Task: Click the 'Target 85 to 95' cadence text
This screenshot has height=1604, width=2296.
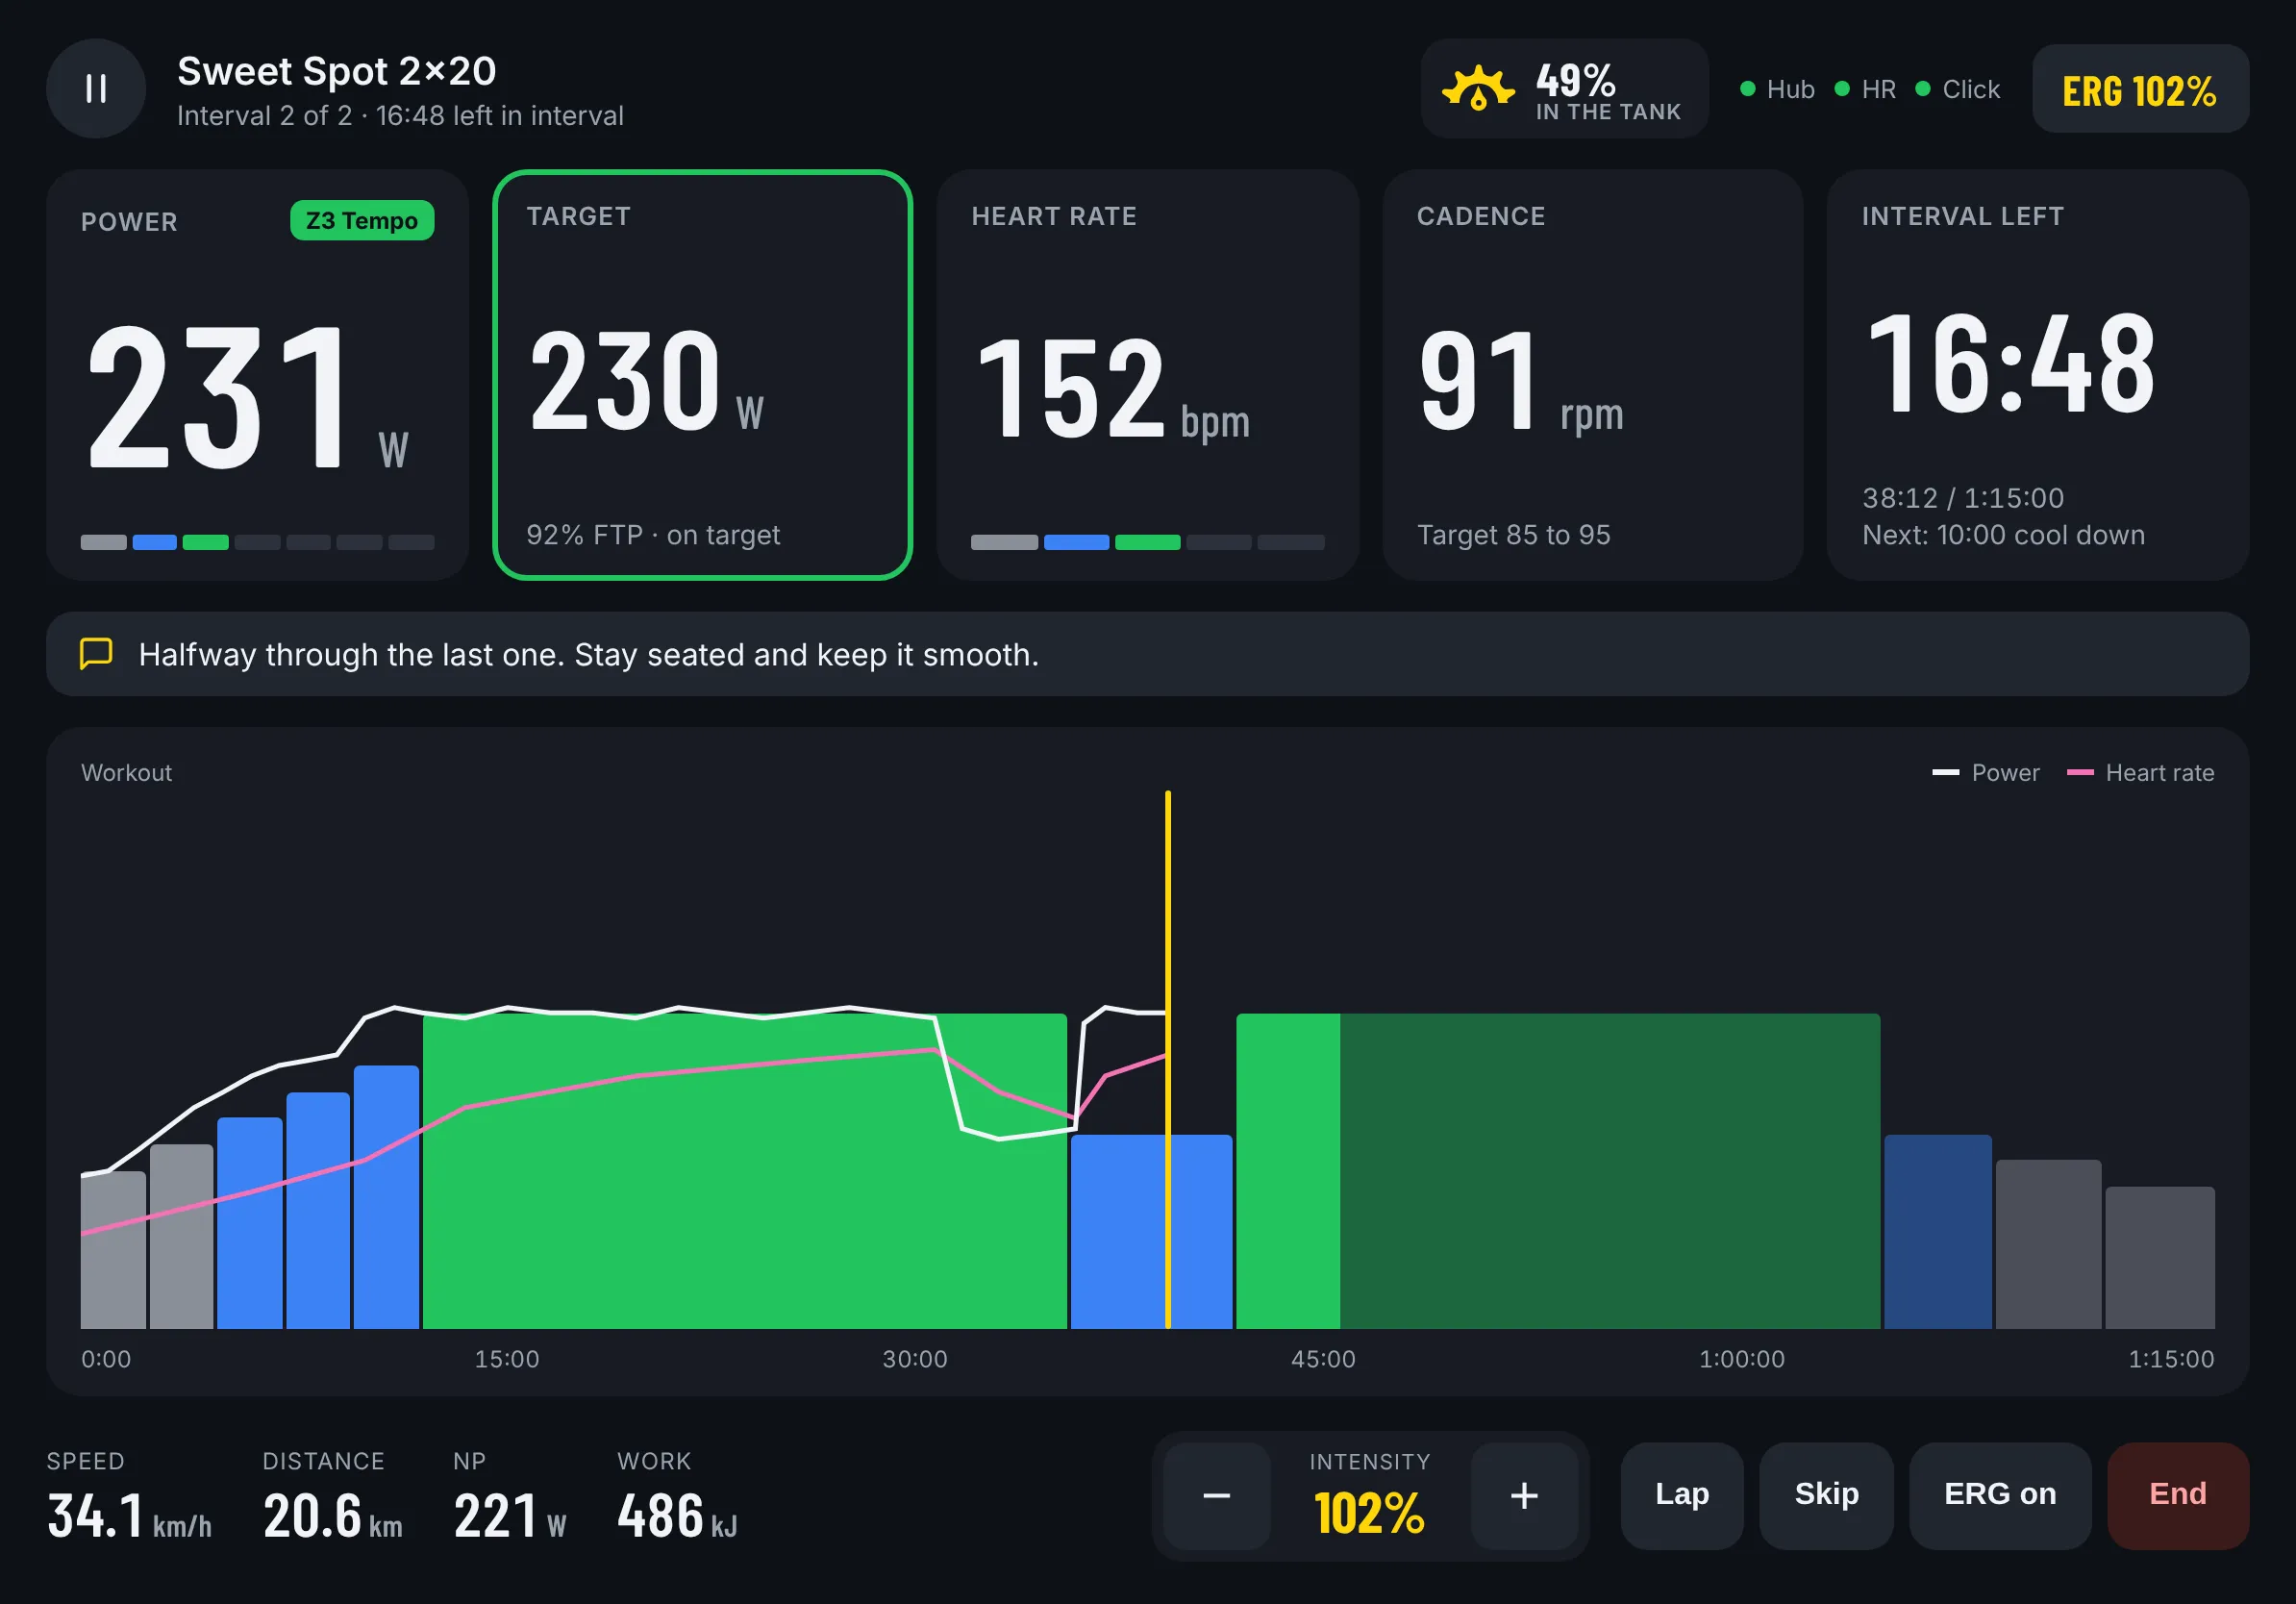Action: pos(1514,535)
